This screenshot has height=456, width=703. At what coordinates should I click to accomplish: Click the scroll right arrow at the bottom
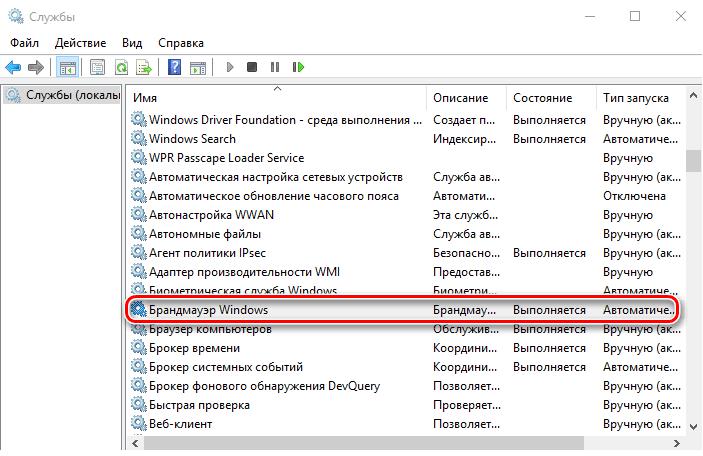677,443
